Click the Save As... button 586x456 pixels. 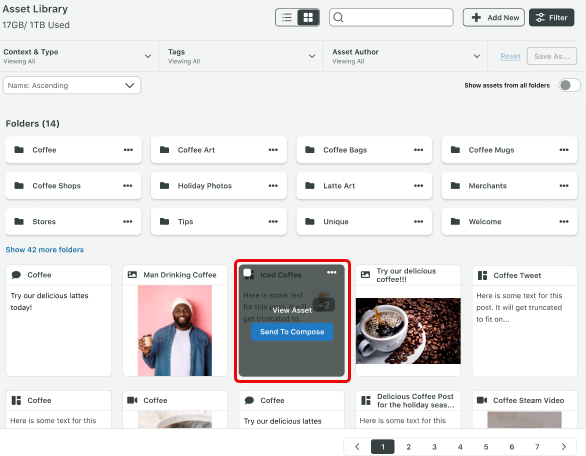[x=552, y=56]
